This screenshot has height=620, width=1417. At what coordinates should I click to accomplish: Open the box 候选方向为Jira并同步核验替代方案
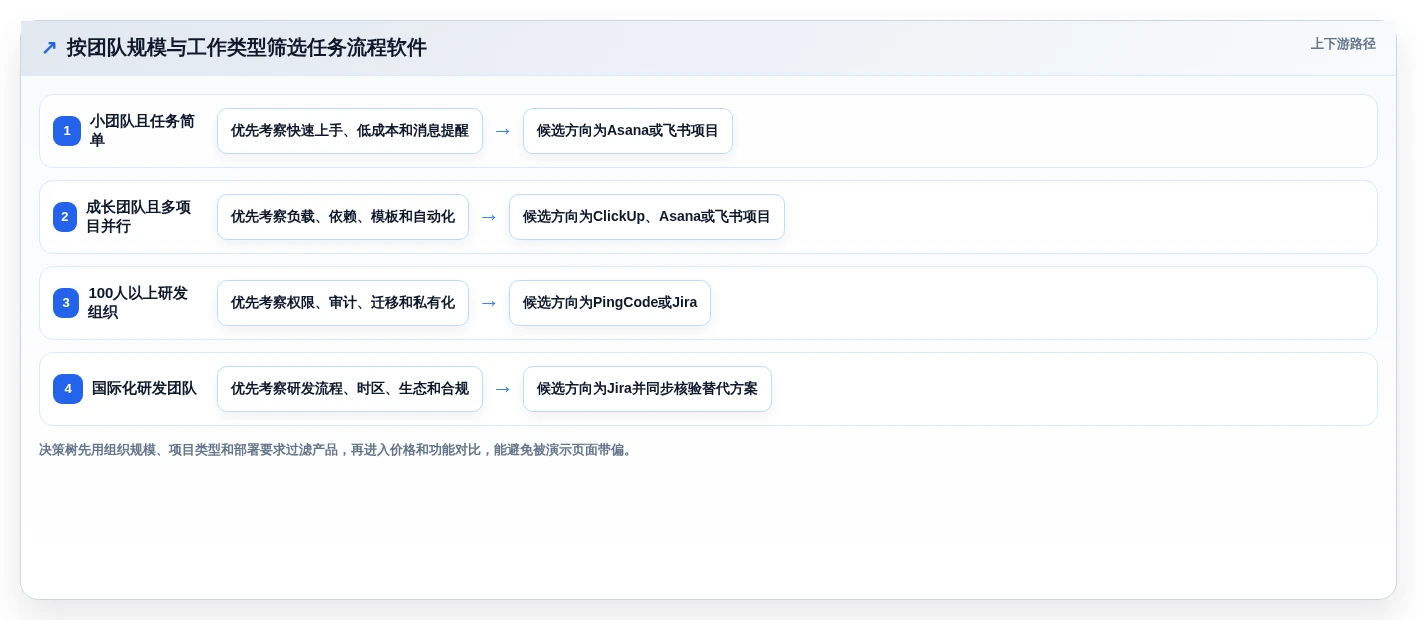[647, 389]
